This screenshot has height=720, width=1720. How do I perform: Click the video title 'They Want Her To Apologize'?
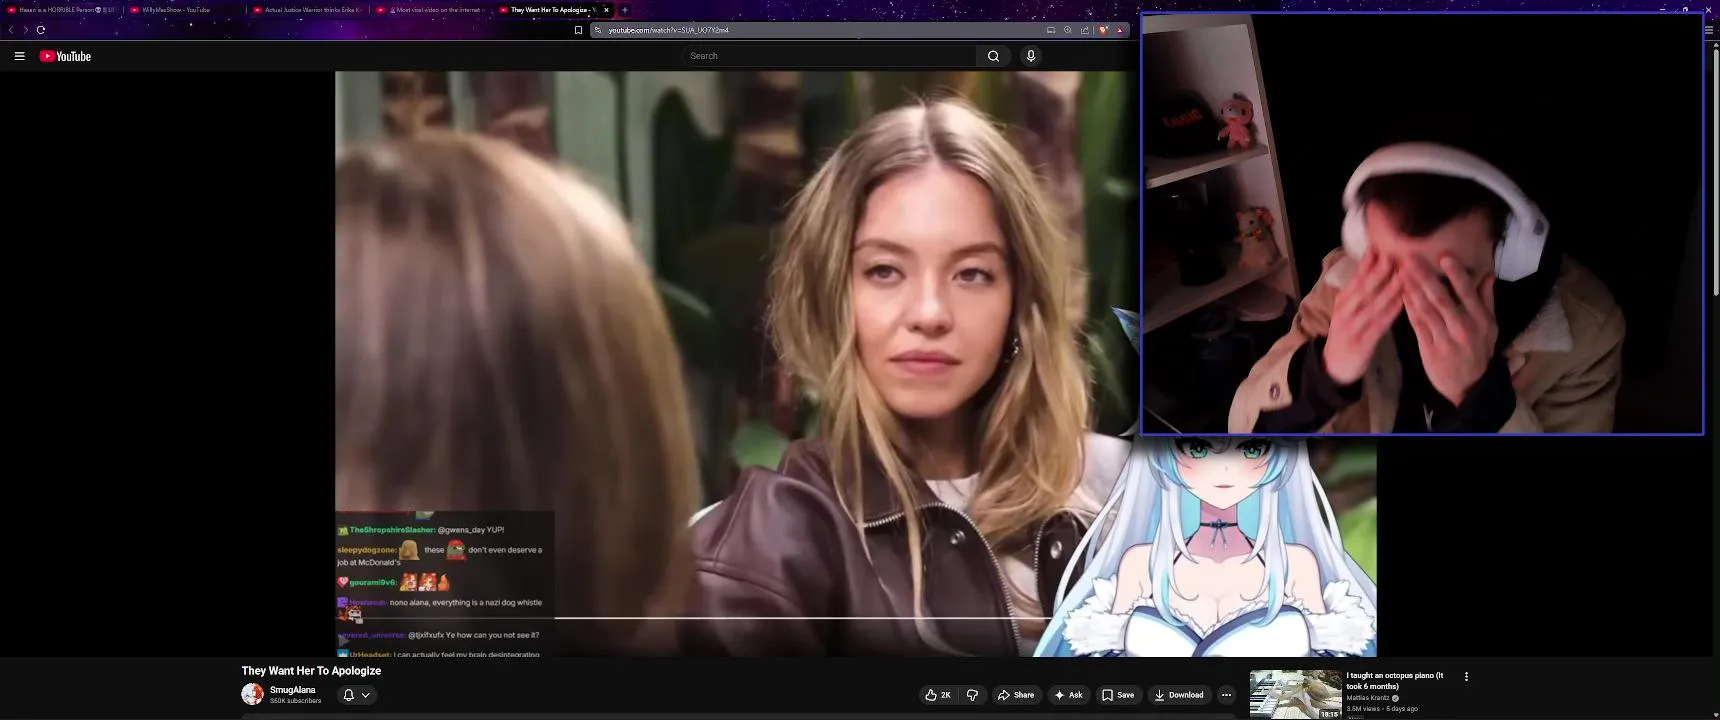point(311,671)
